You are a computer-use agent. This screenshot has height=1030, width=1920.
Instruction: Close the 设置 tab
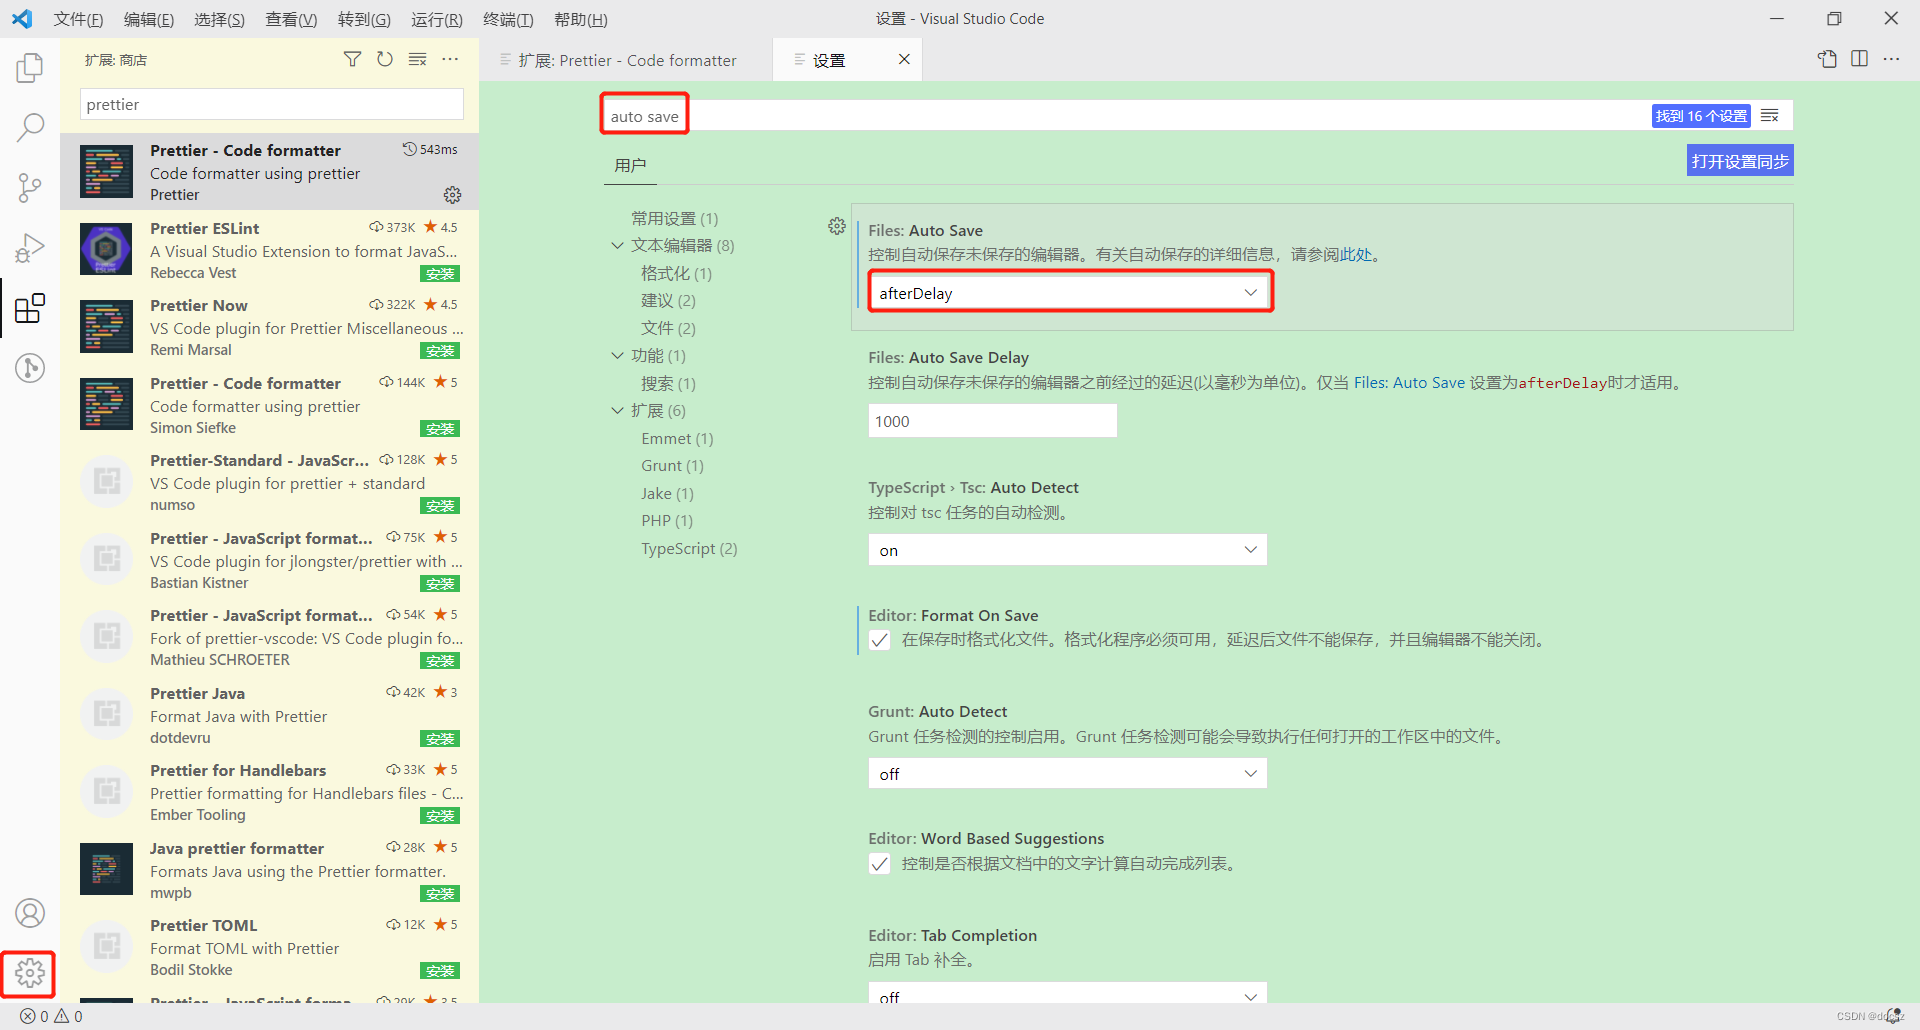(904, 59)
